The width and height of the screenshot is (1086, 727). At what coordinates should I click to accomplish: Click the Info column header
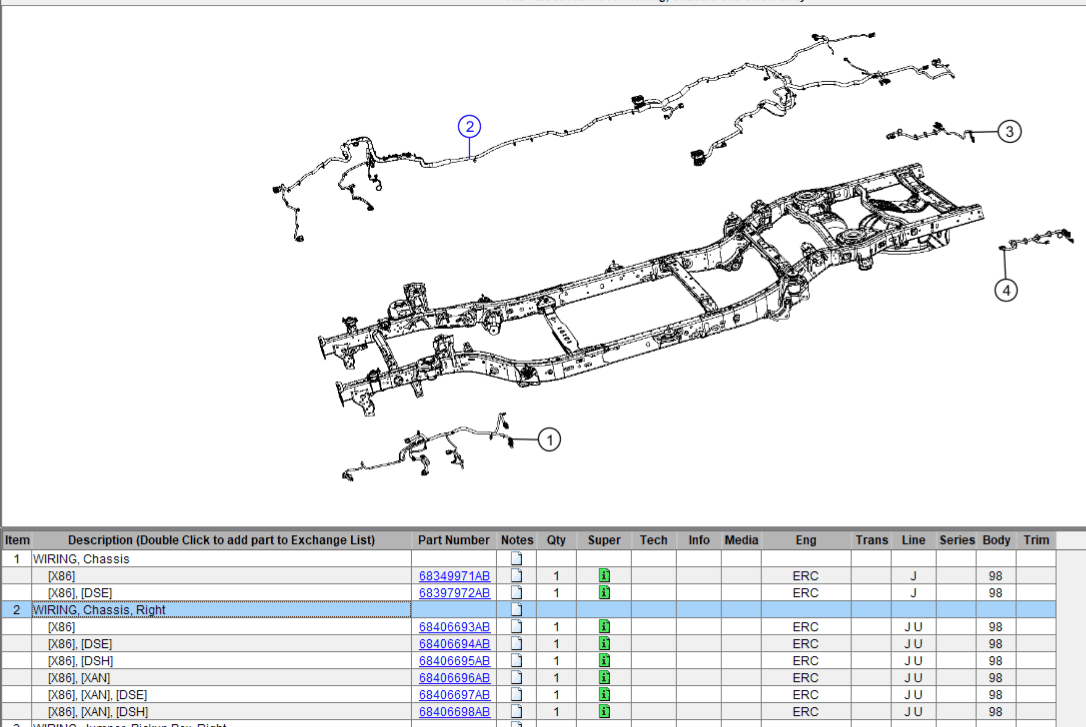coord(699,540)
